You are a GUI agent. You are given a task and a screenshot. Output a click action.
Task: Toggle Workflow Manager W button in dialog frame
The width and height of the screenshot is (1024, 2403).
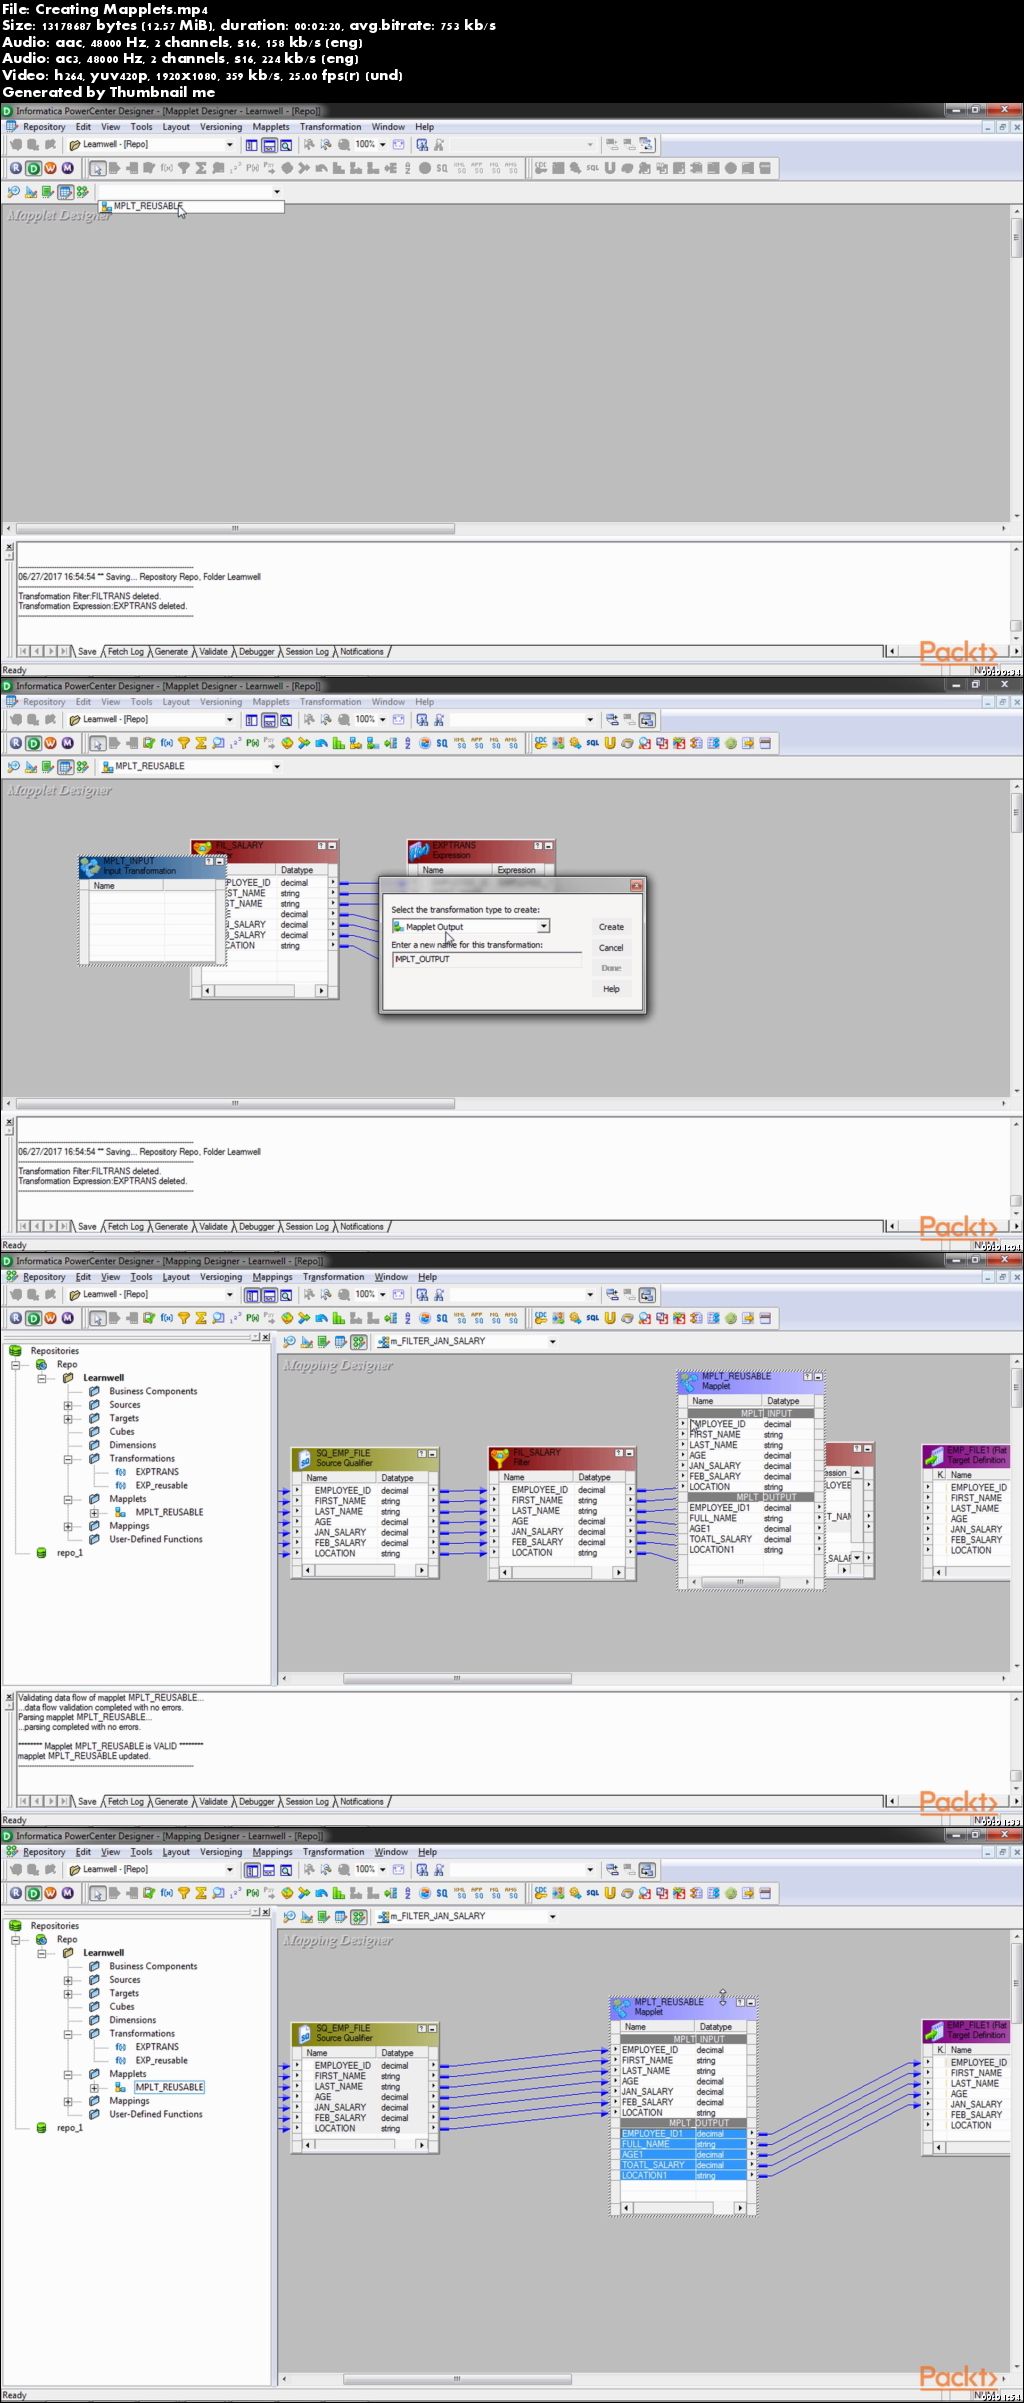pos(50,743)
